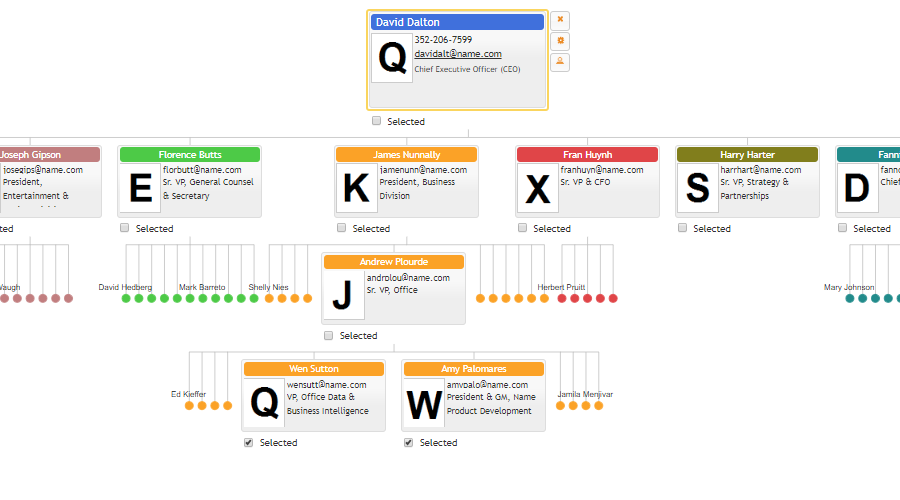Screen dimensions: 900x500
Task: Click the orange dot labeled Ed Kieffer
Action: [x=189, y=406]
